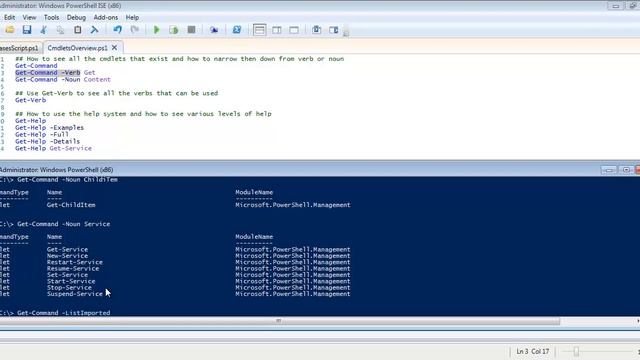
Task: Click the 'Get-Help Get-Service' script line
Action: 53,148
